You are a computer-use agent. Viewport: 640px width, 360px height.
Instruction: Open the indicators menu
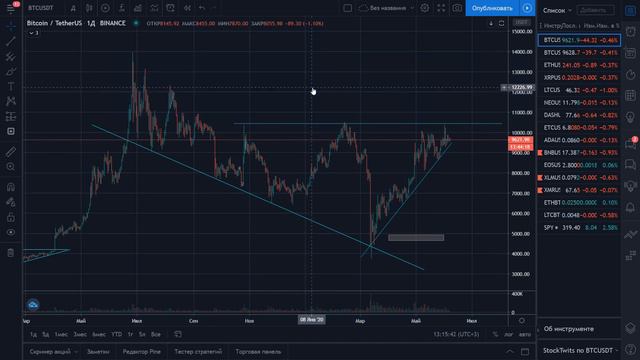click(122, 8)
